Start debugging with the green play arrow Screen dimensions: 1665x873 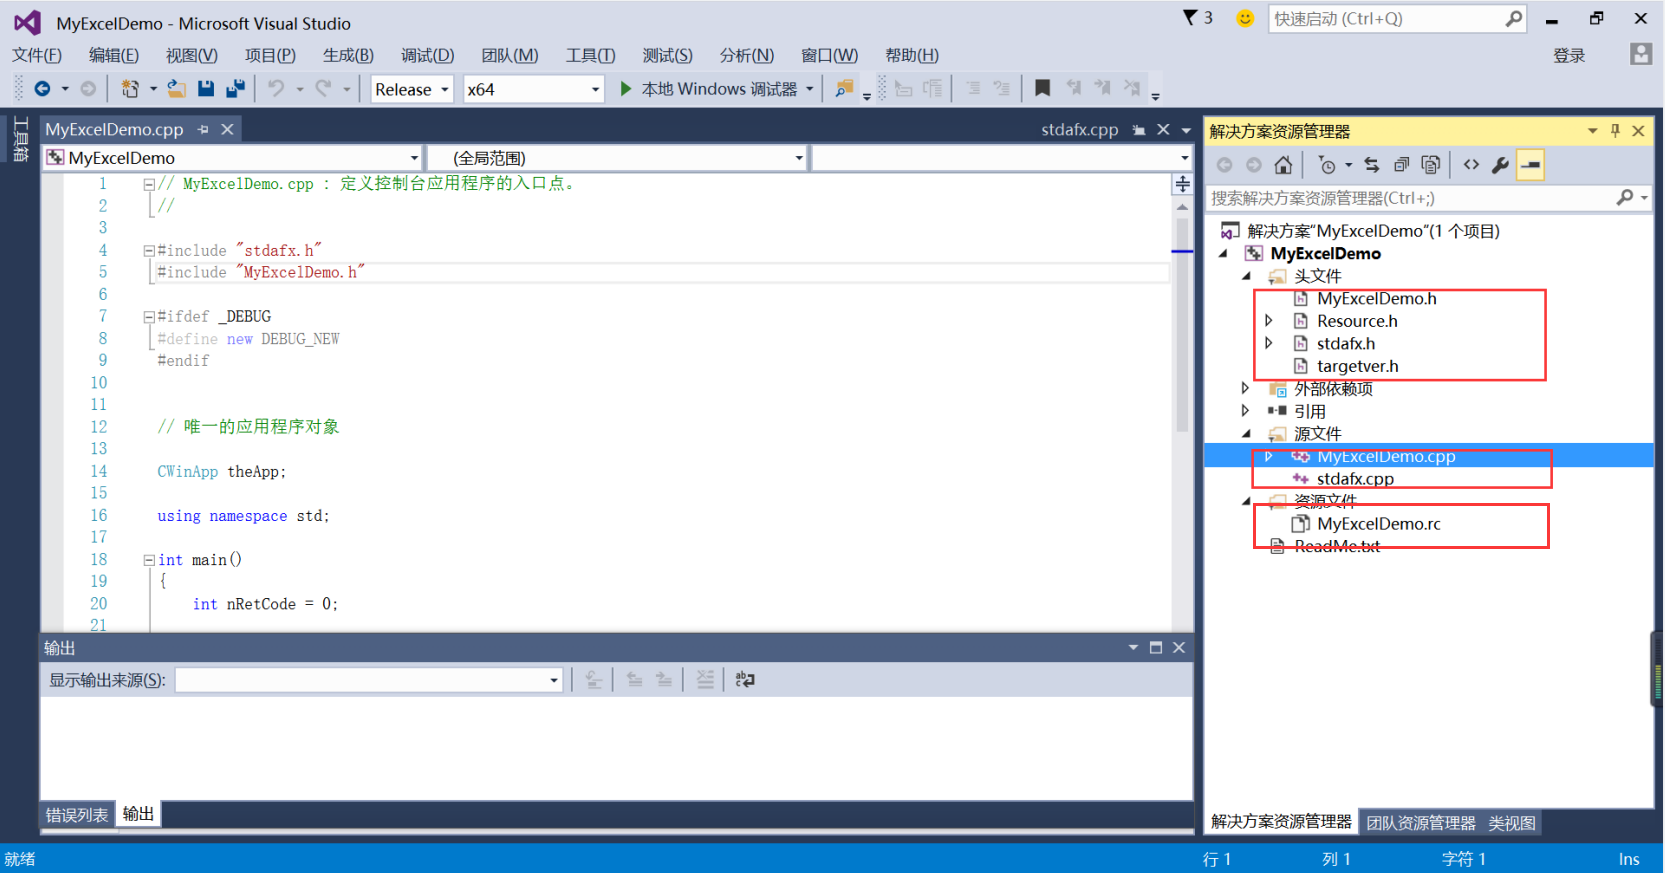coord(626,89)
